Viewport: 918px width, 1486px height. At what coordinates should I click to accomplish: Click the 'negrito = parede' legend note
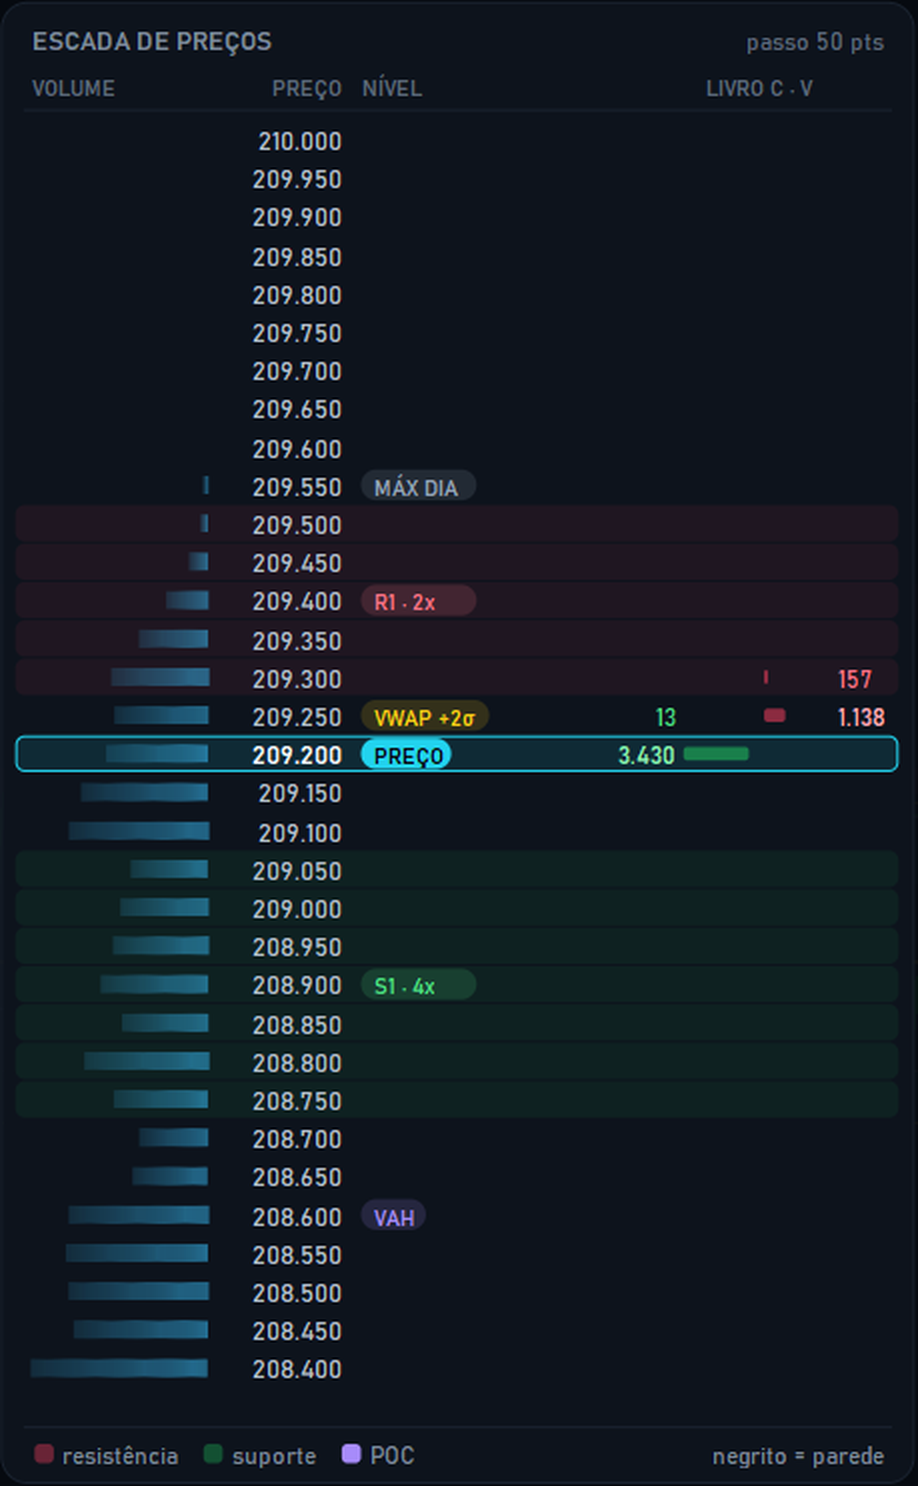798,1456
